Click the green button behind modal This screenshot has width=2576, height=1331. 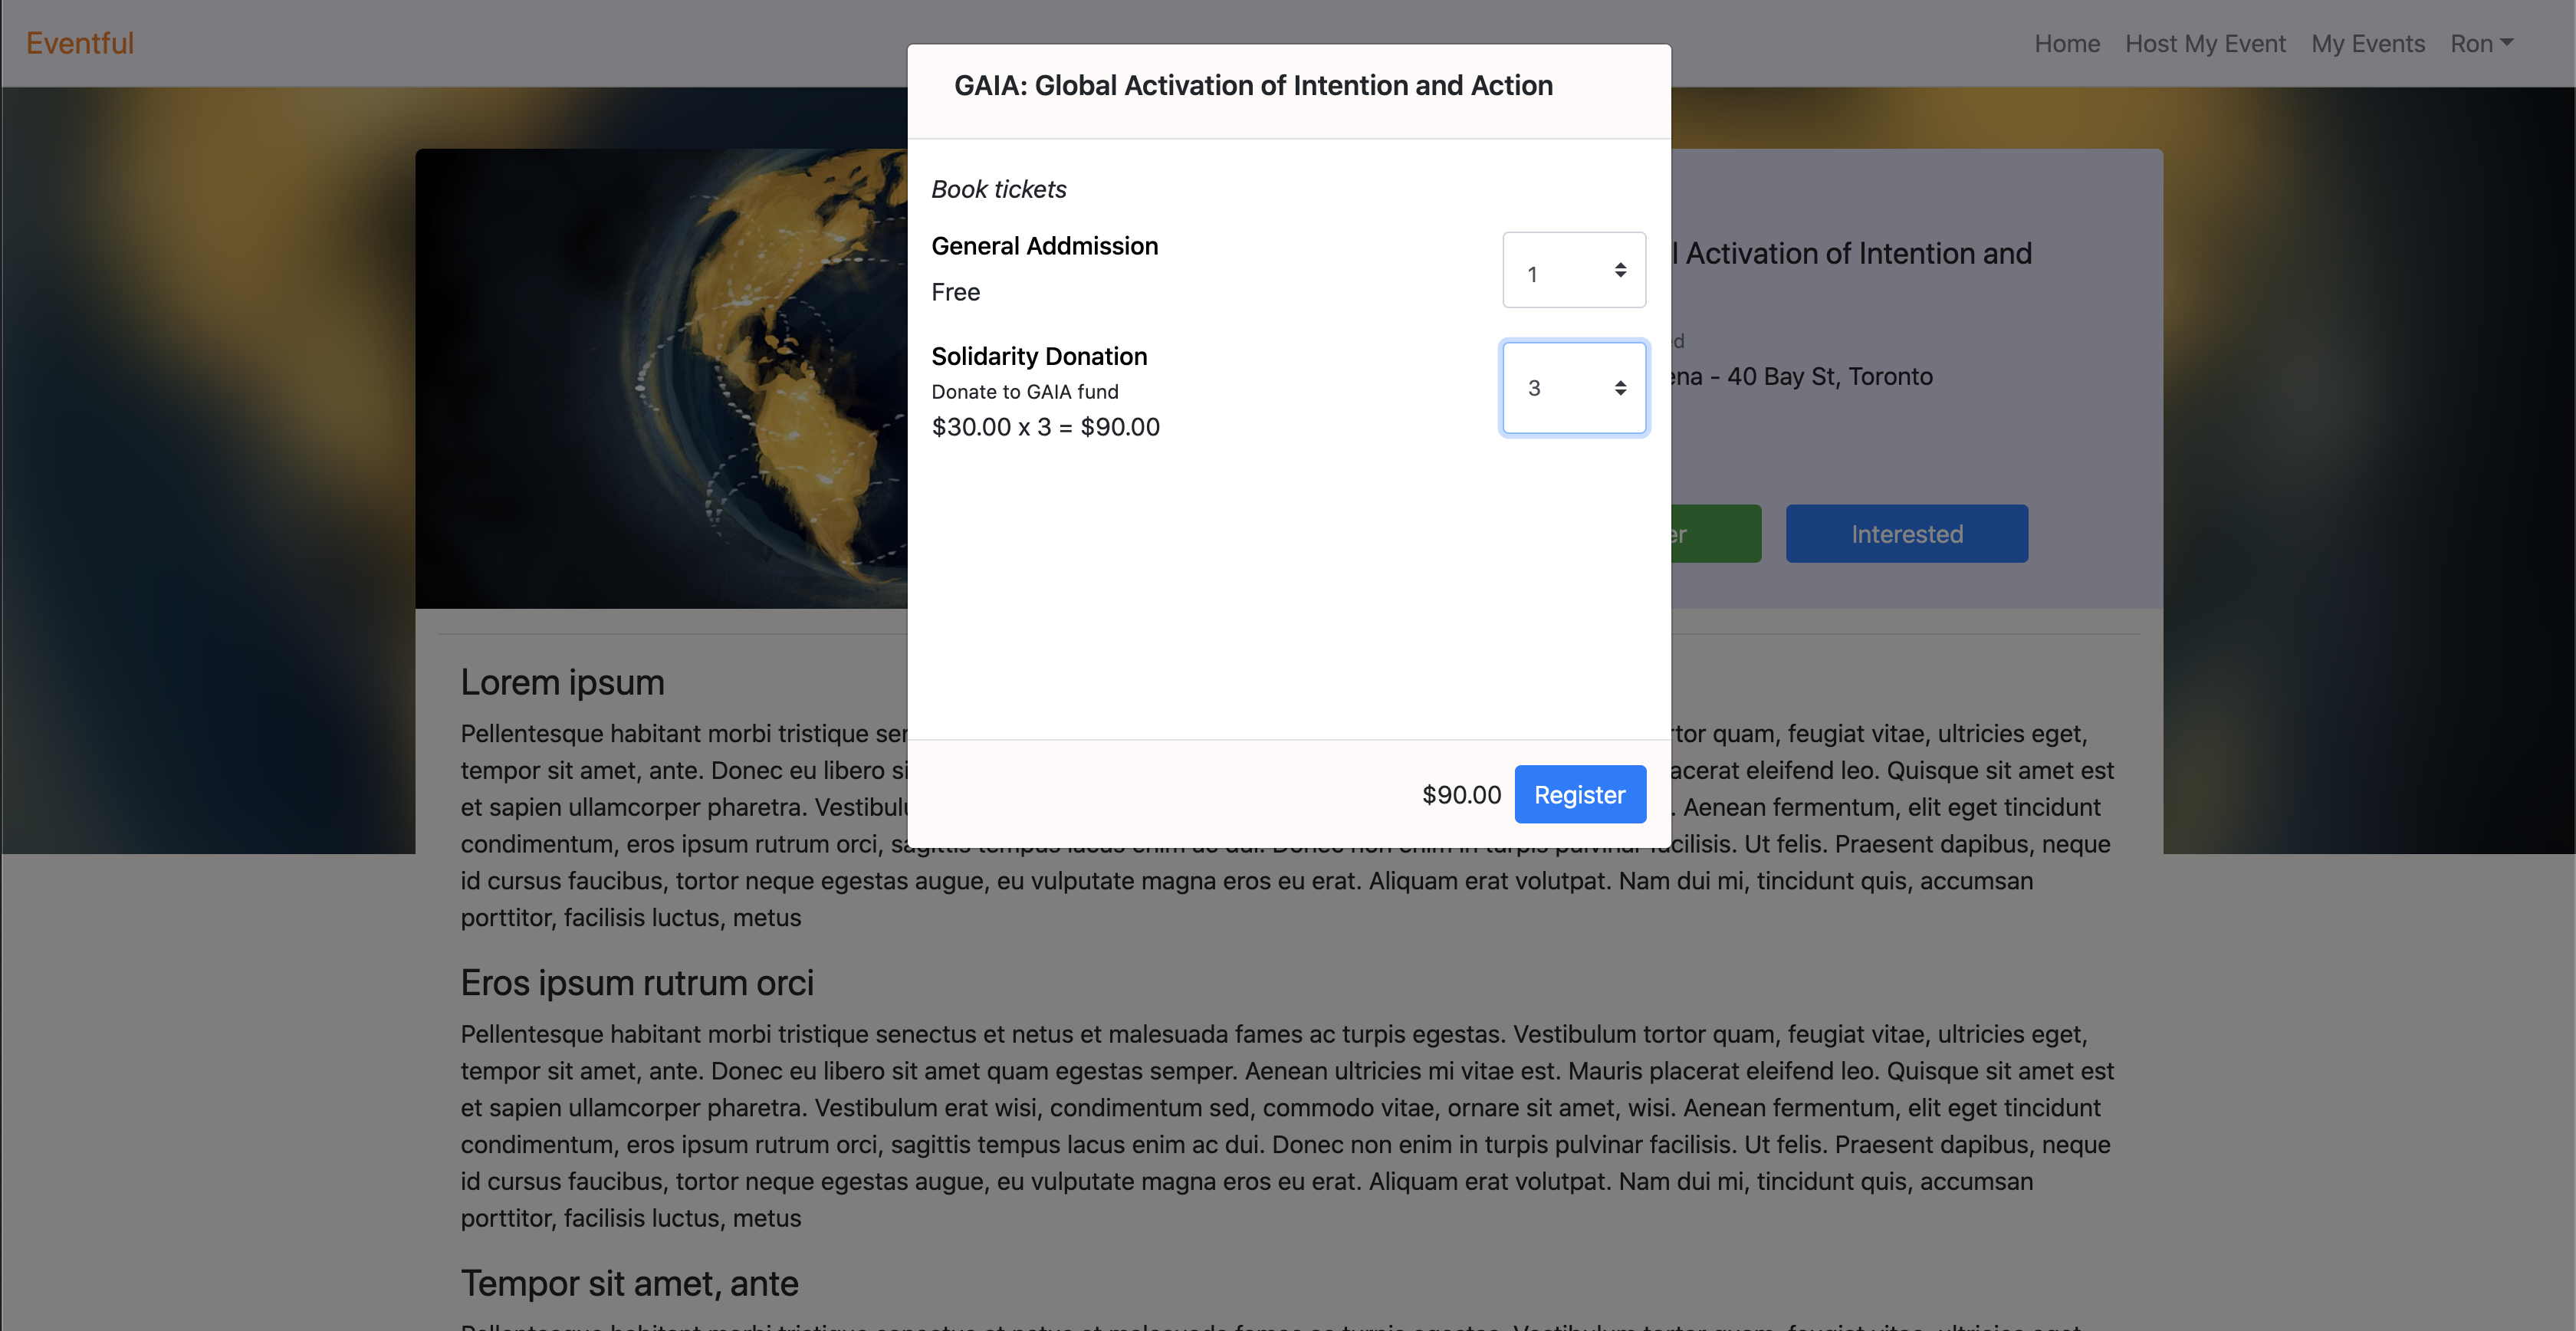(1715, 534)
